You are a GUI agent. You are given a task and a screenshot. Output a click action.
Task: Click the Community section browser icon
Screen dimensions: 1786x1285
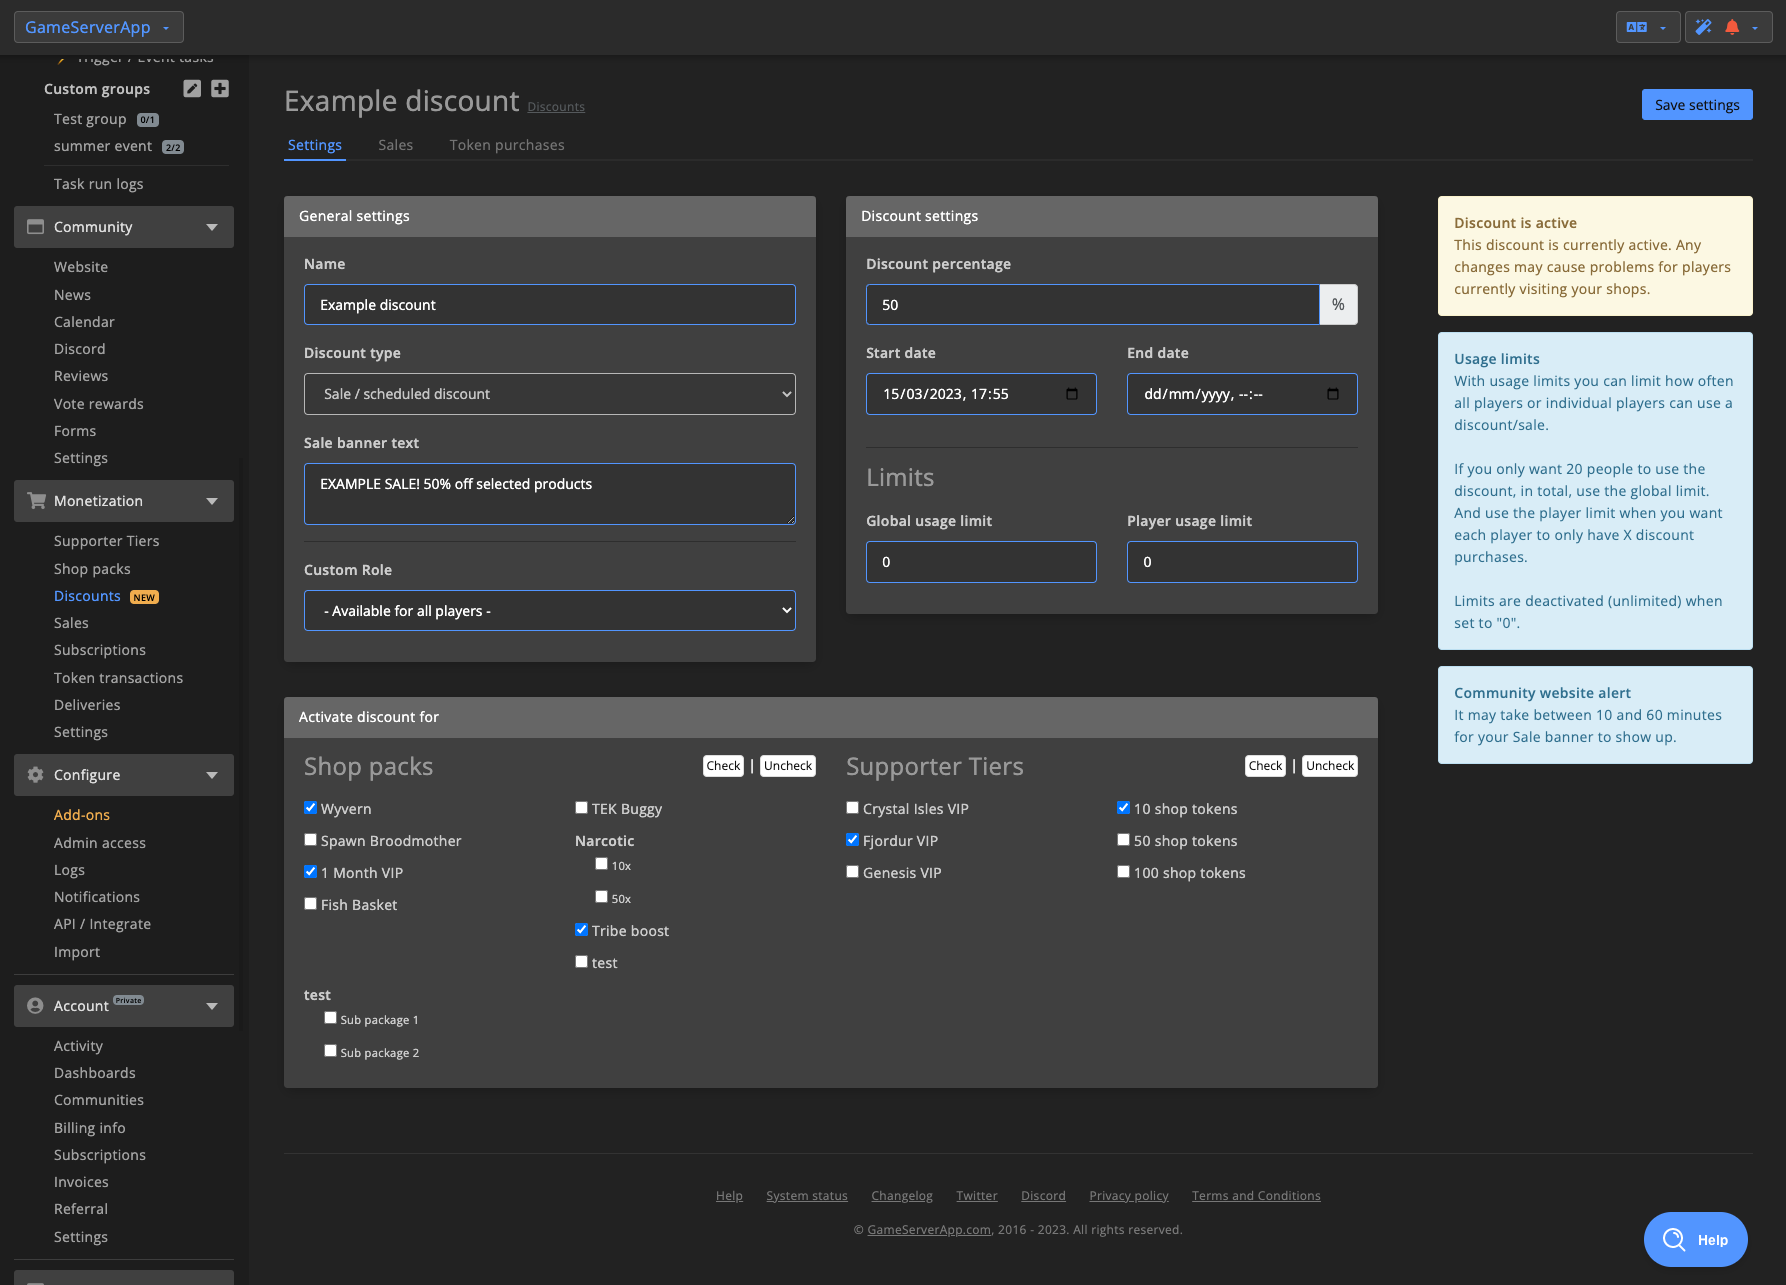36,227
